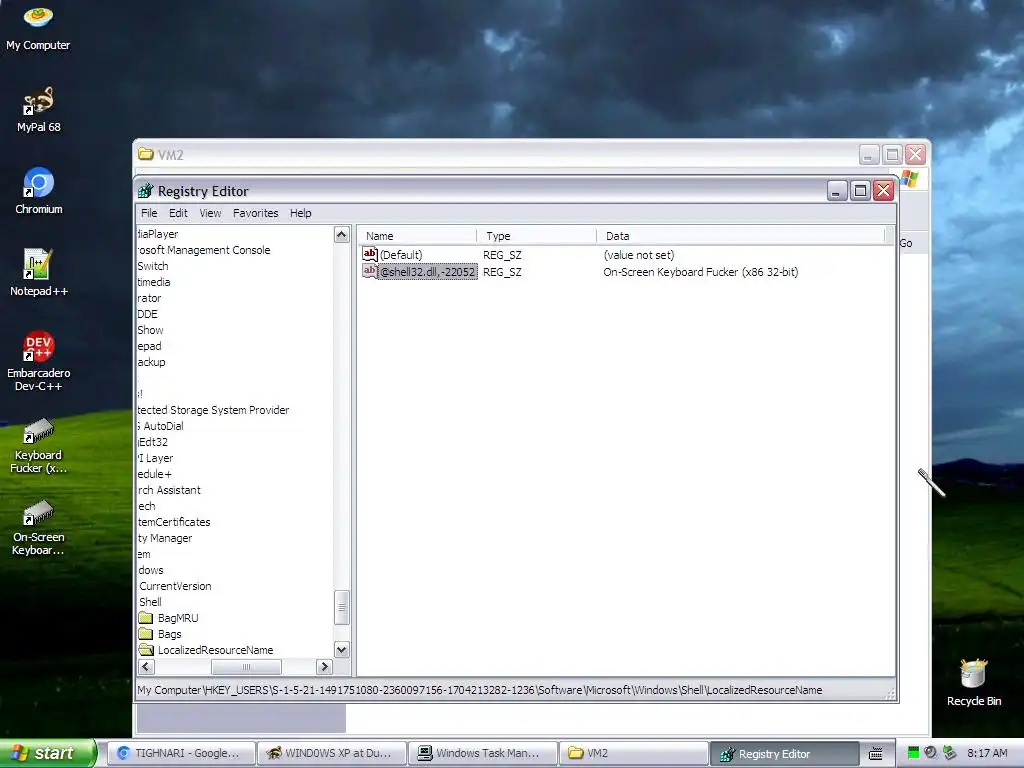Click the Registry Editor taskbar button
Screen dimensions: 1024x768
click(x=784, y=754)
